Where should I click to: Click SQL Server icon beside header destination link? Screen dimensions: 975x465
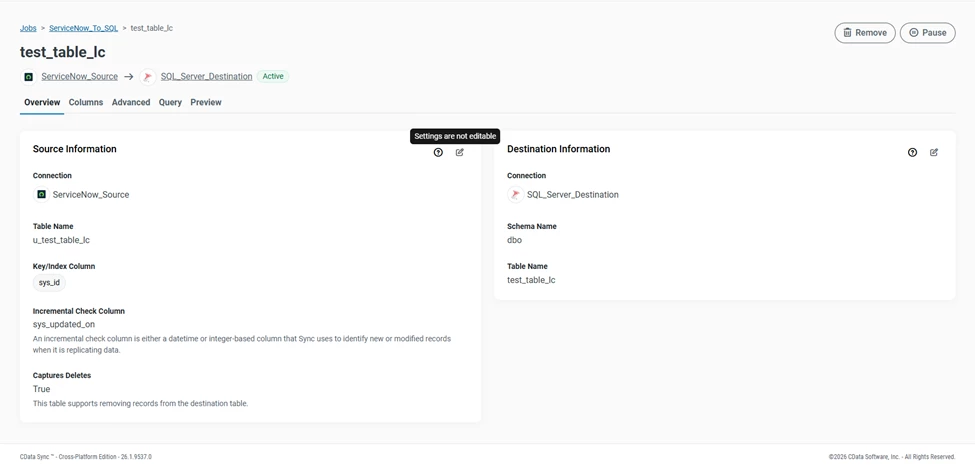tap(147, 76)
